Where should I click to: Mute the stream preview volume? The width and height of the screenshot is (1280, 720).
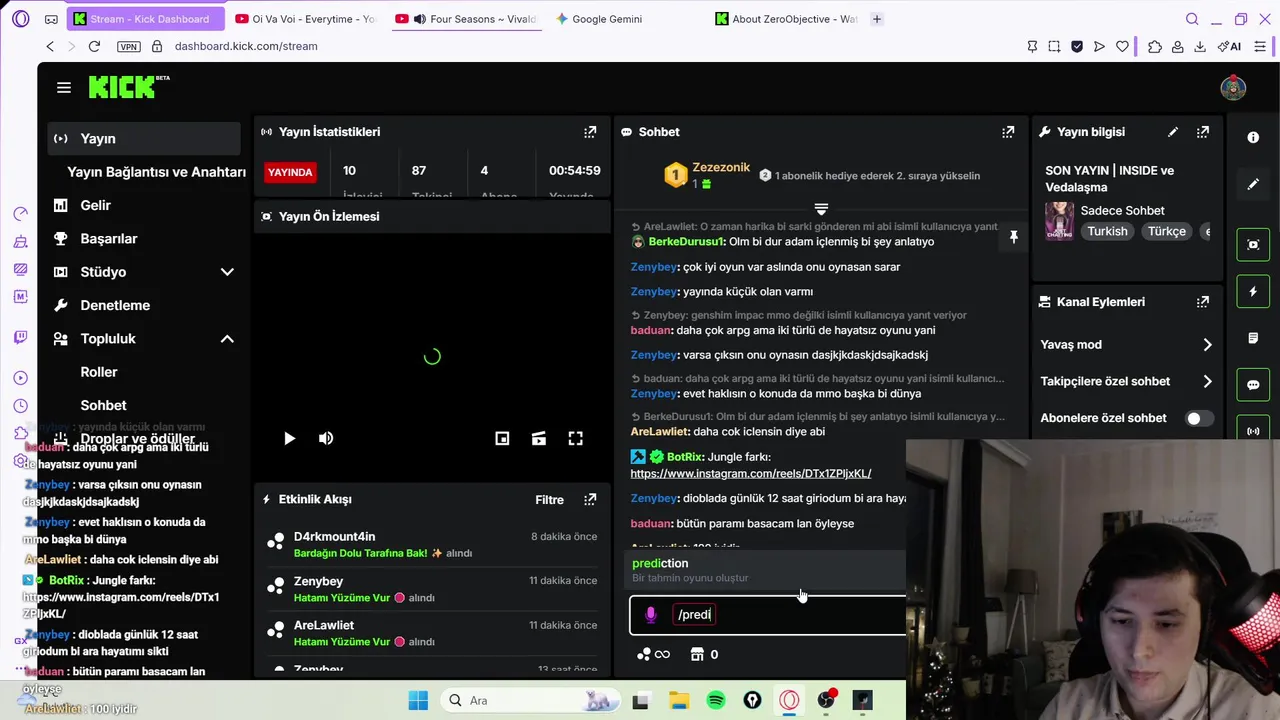point(326,438)
